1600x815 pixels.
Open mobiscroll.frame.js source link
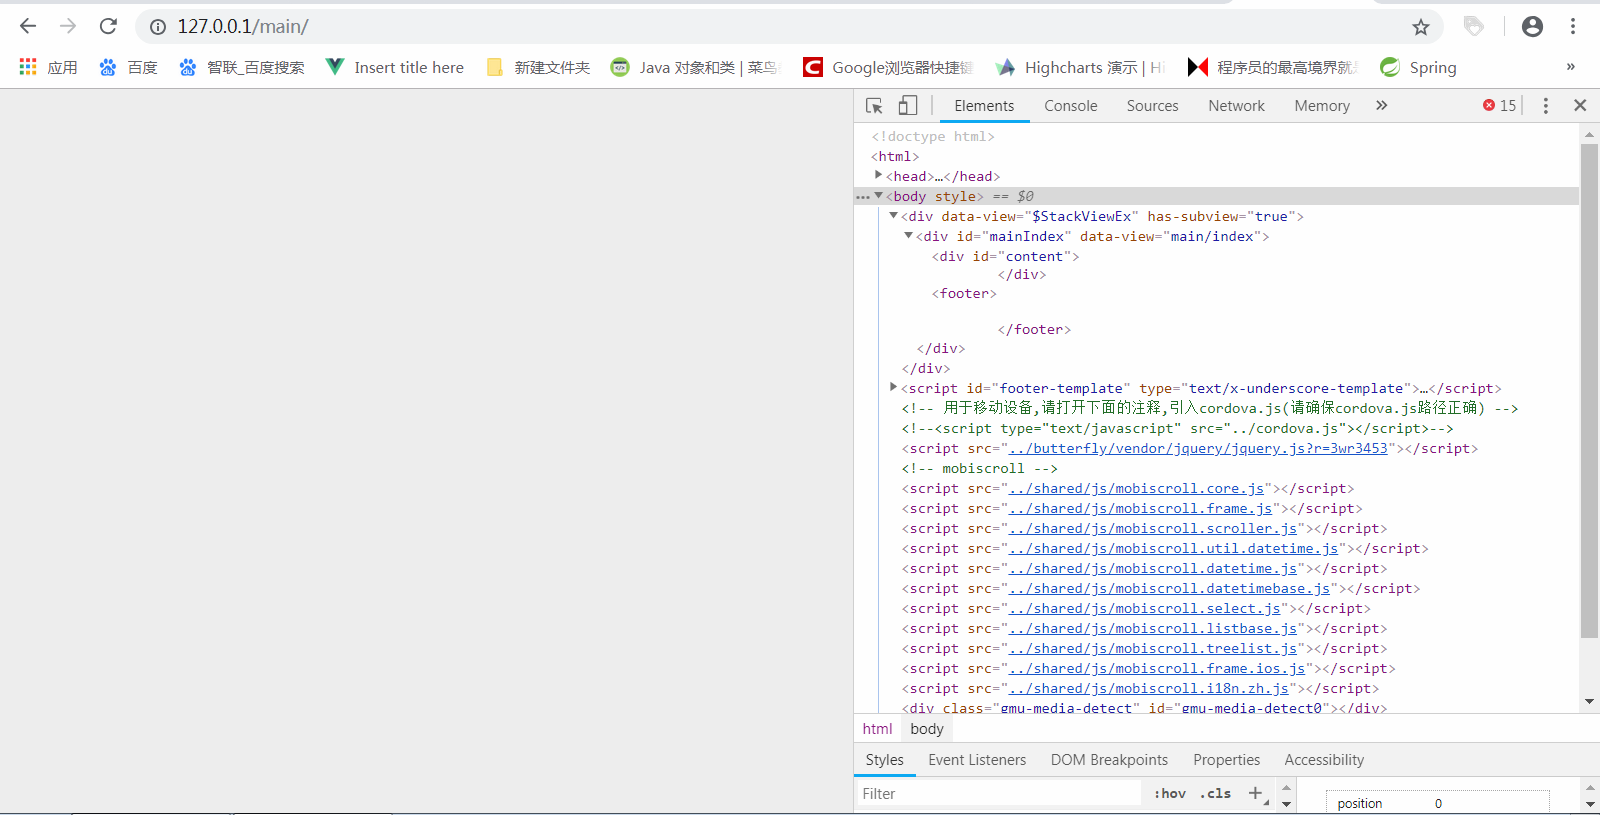[x=1140, y=509]
